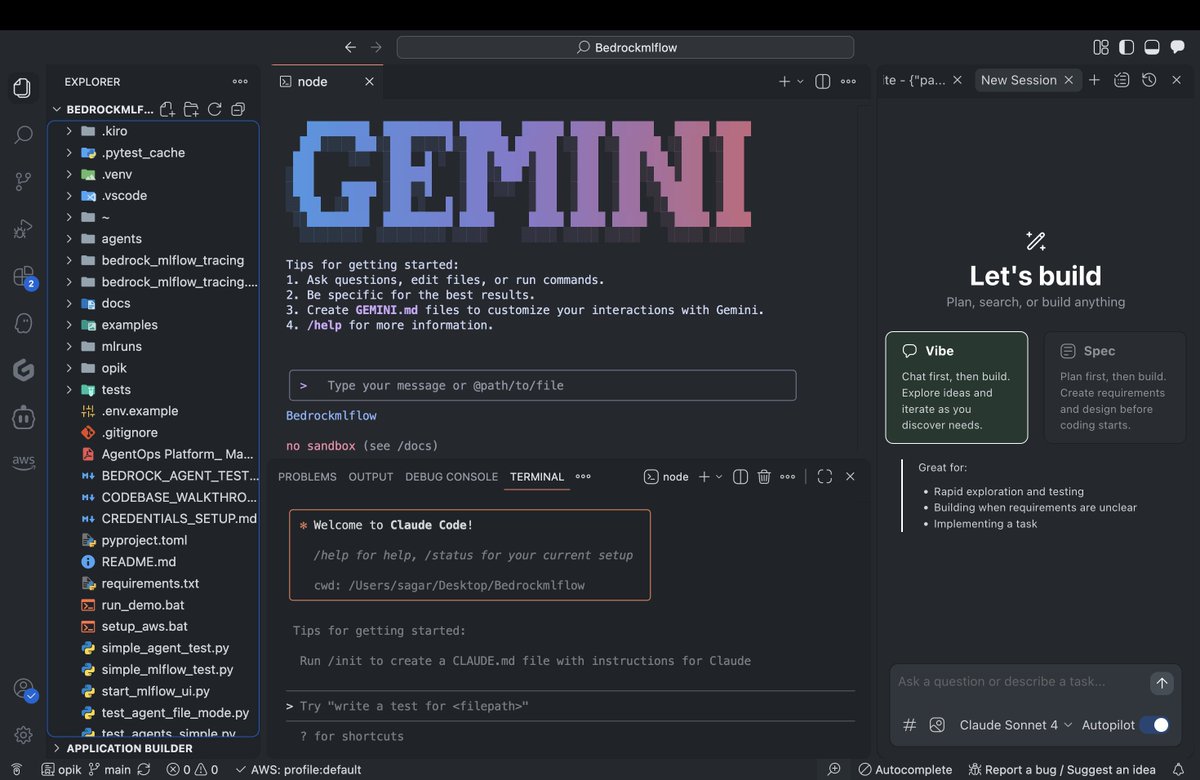The width and height of the screenshot is (1200, 780).
Task: Toggle the bottom panel visibility
Action: [1151, 47]
